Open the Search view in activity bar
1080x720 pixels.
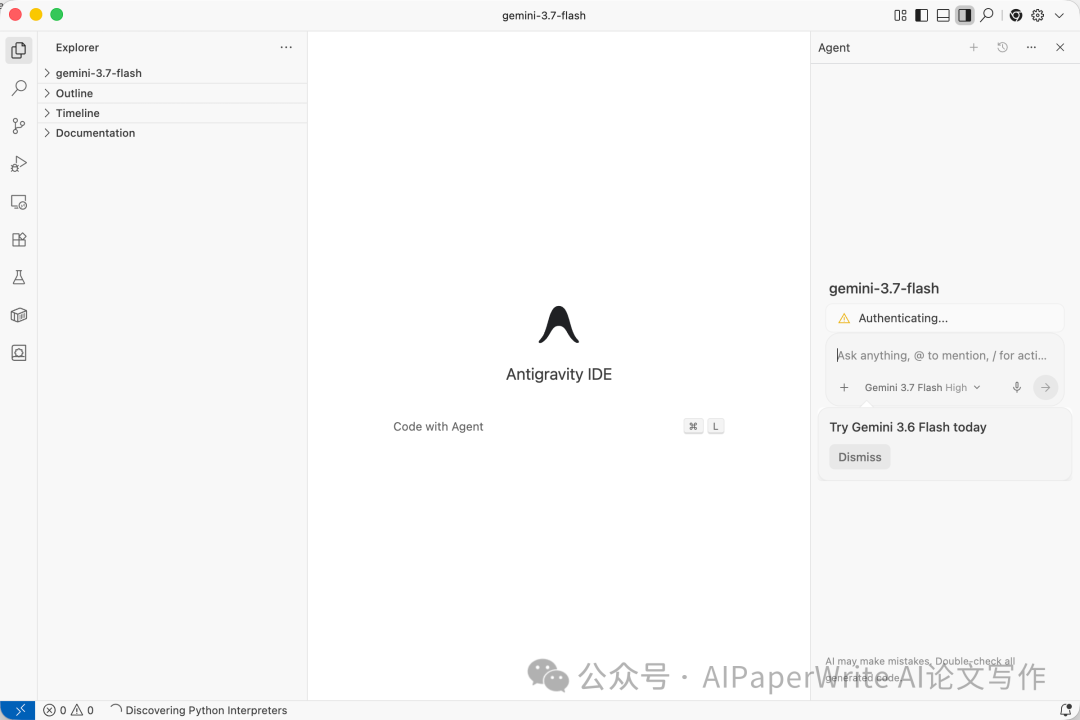(x=19, y=88)
